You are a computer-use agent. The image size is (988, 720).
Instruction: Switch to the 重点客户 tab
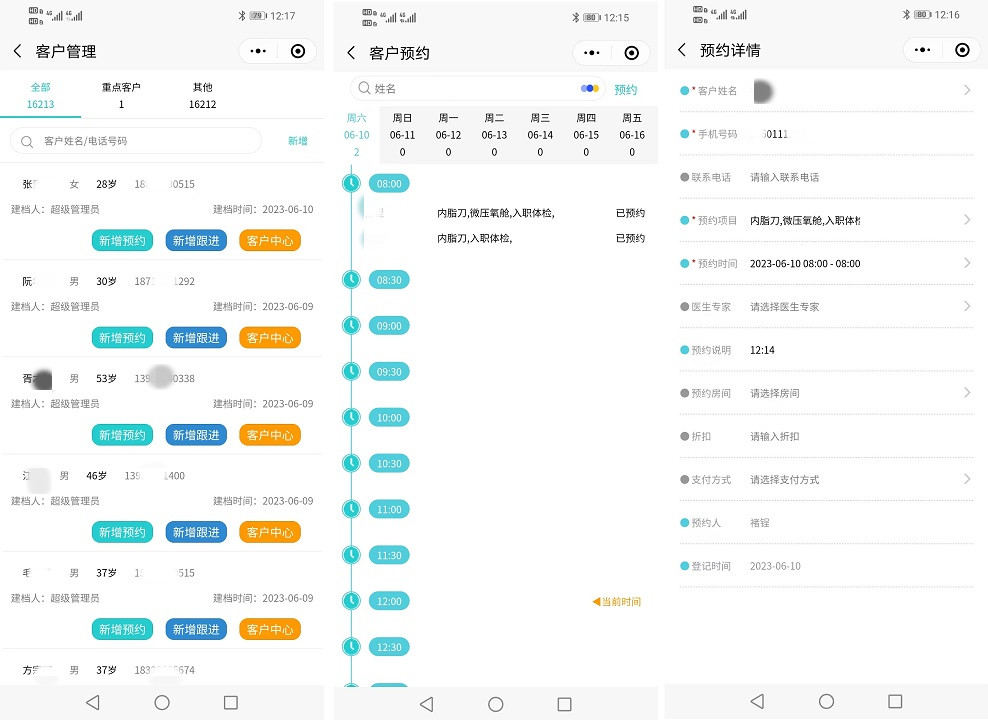point(121,95)
